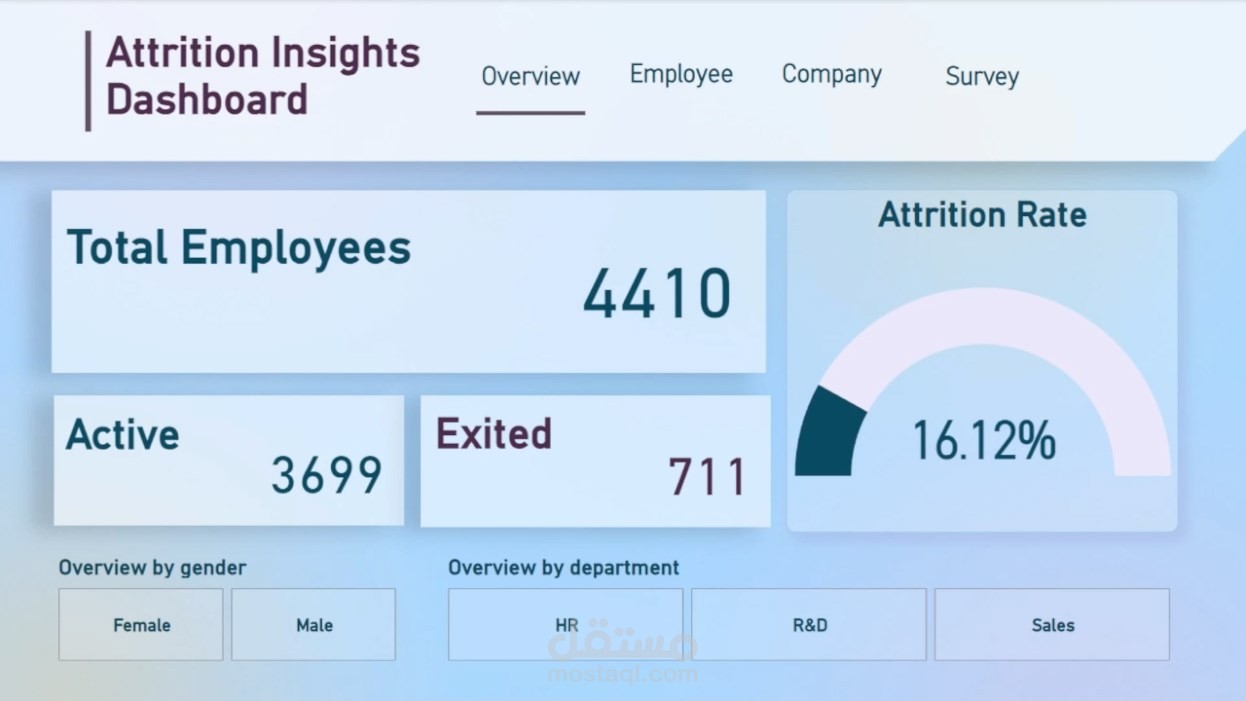Click the Overview by gender heading
Screen dimensions: 1246x701
[152, 567]
